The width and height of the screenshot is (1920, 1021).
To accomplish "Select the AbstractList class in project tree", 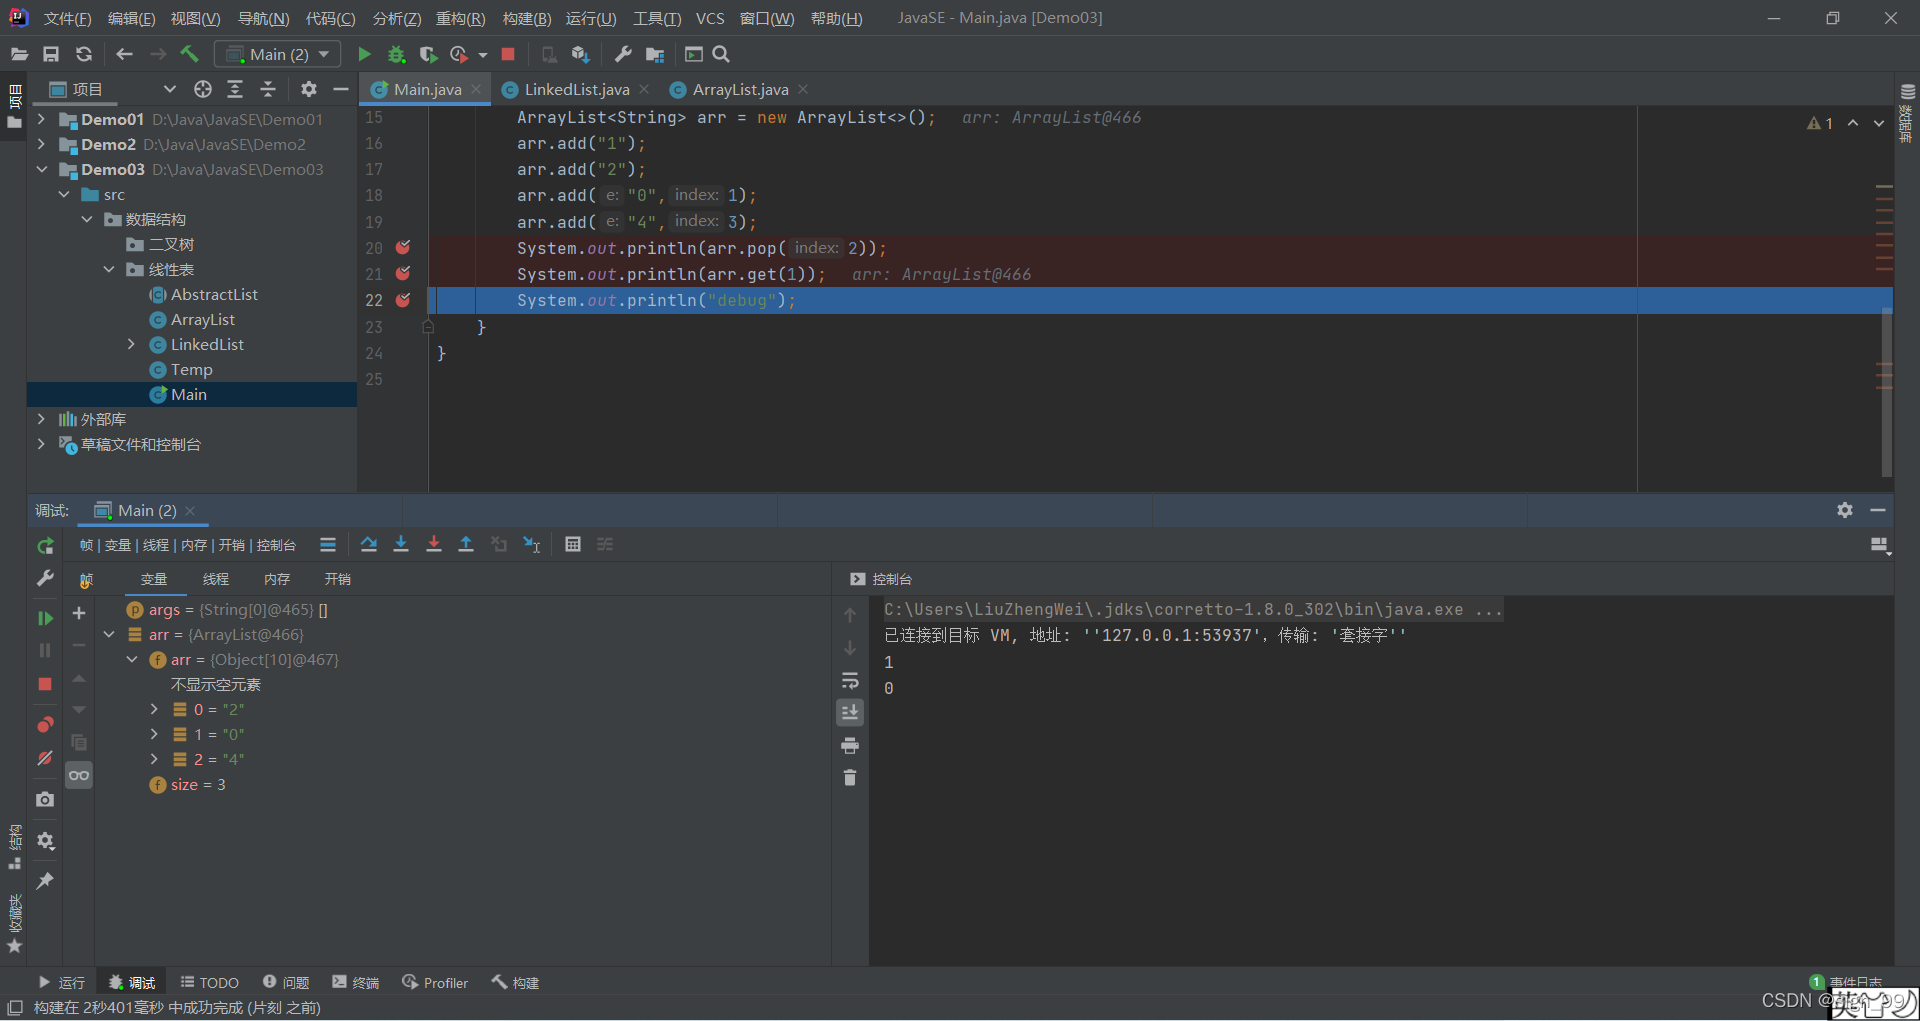I will click(214, 294).
